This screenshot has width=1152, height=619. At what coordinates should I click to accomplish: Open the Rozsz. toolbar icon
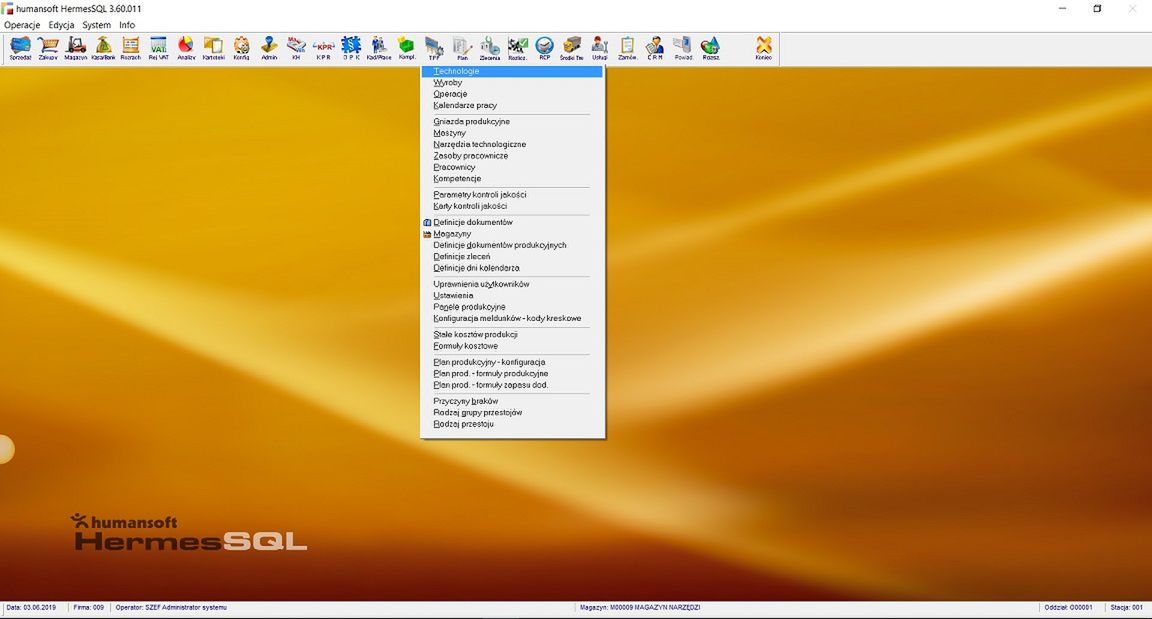click(710, 48)
